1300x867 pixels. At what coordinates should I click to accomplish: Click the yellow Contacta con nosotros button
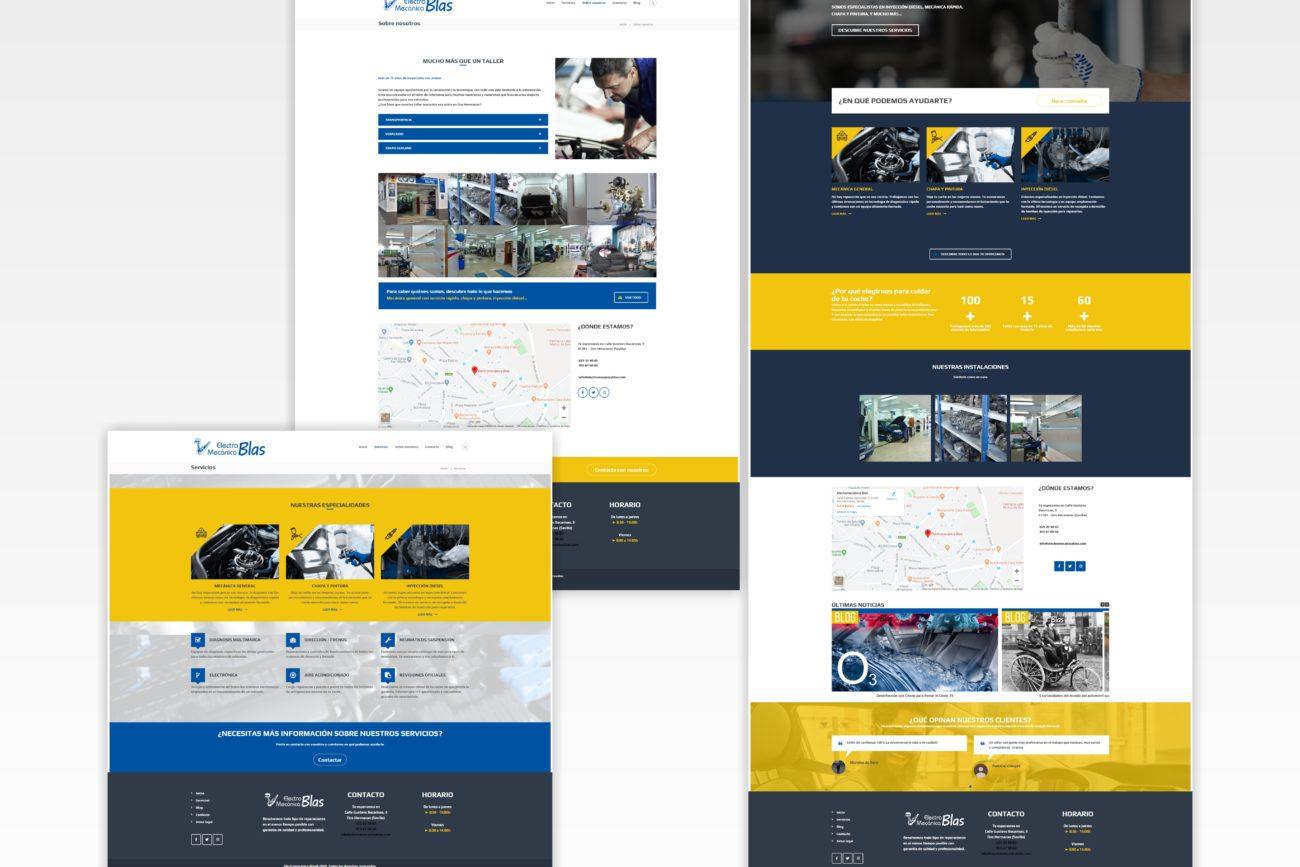pos(620,469)
